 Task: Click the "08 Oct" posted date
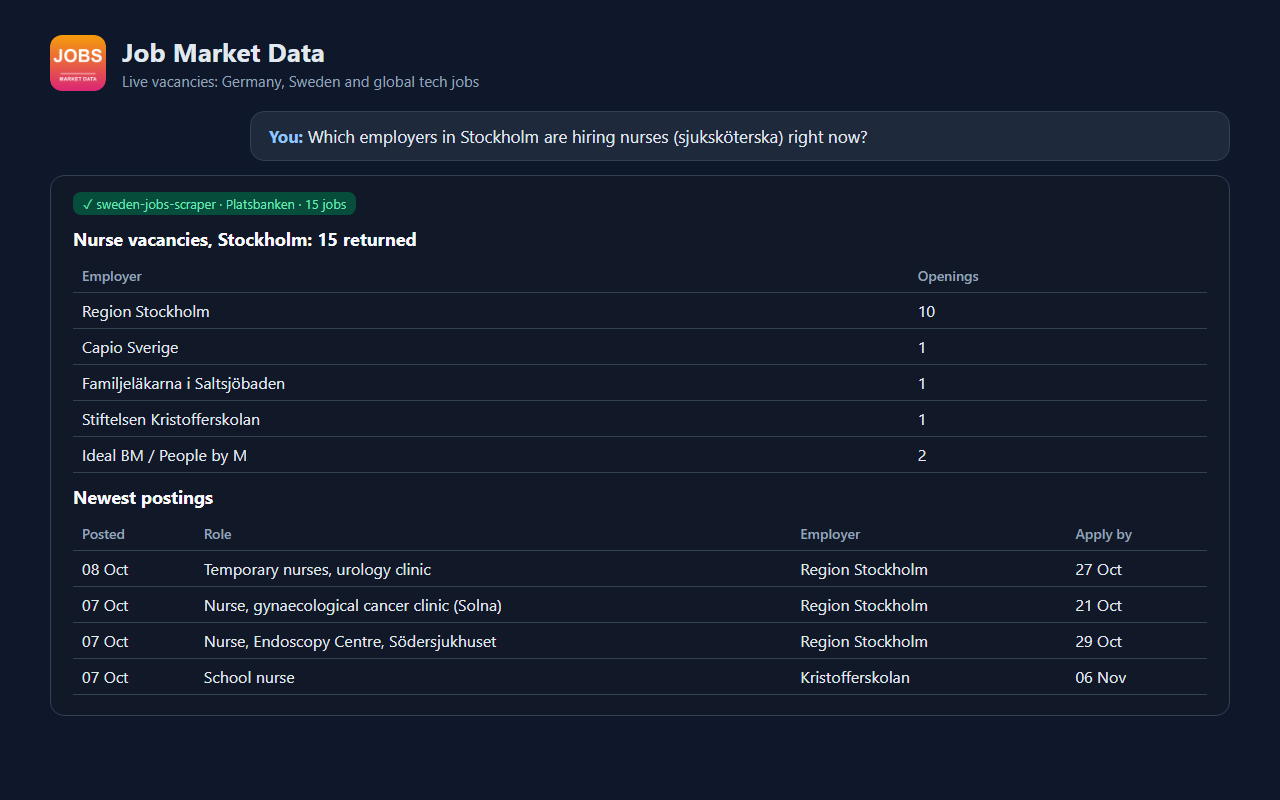click(x=105, y=569)
